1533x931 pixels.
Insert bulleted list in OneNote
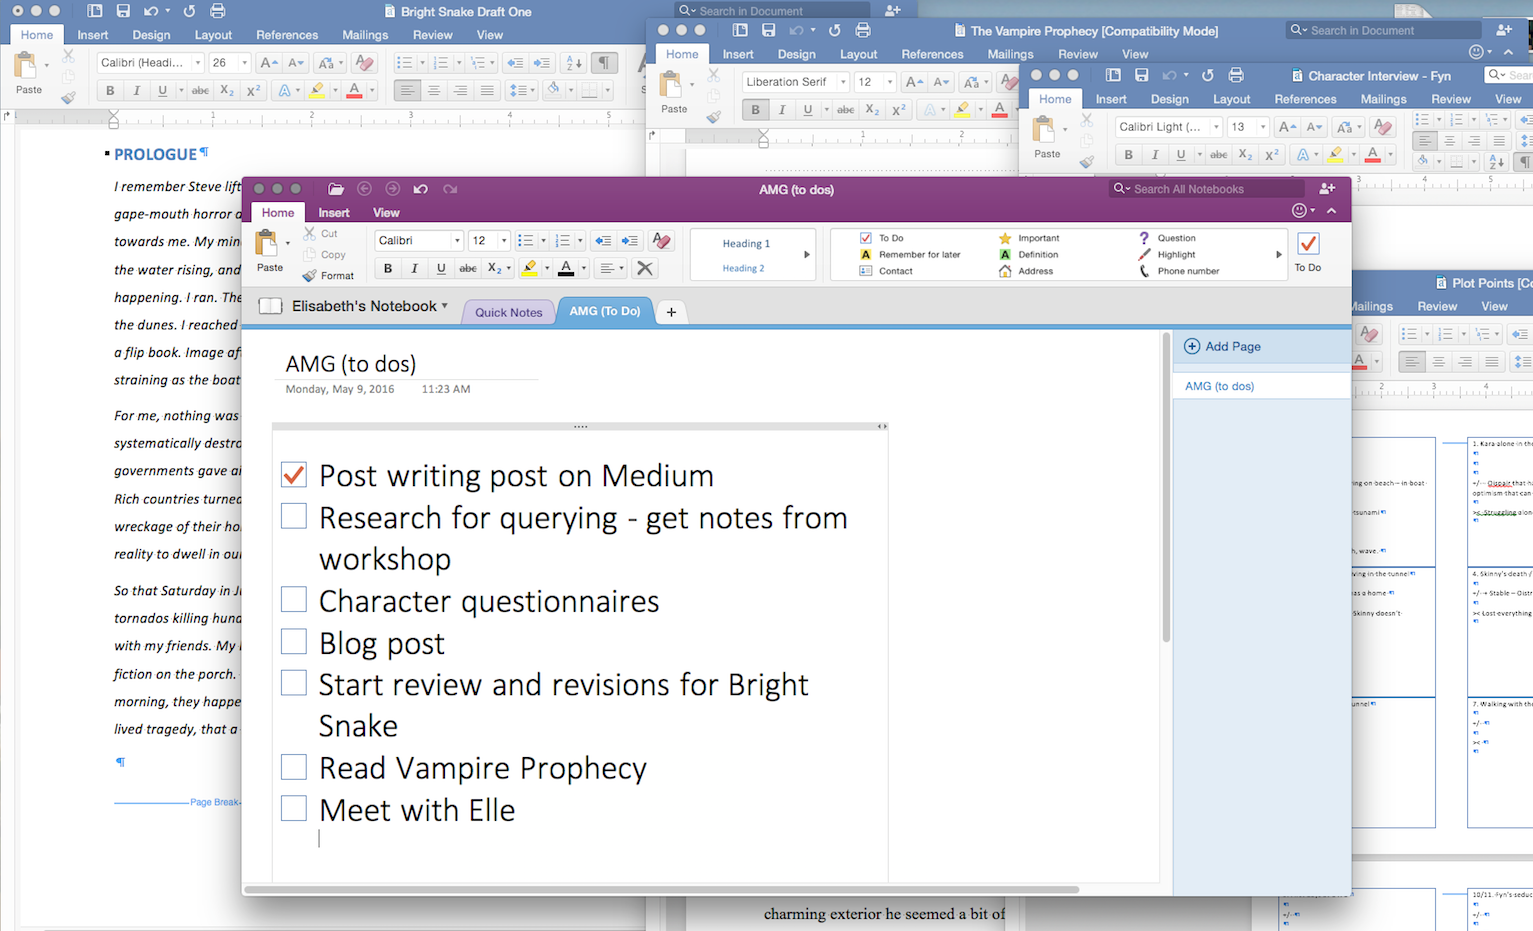525,241
